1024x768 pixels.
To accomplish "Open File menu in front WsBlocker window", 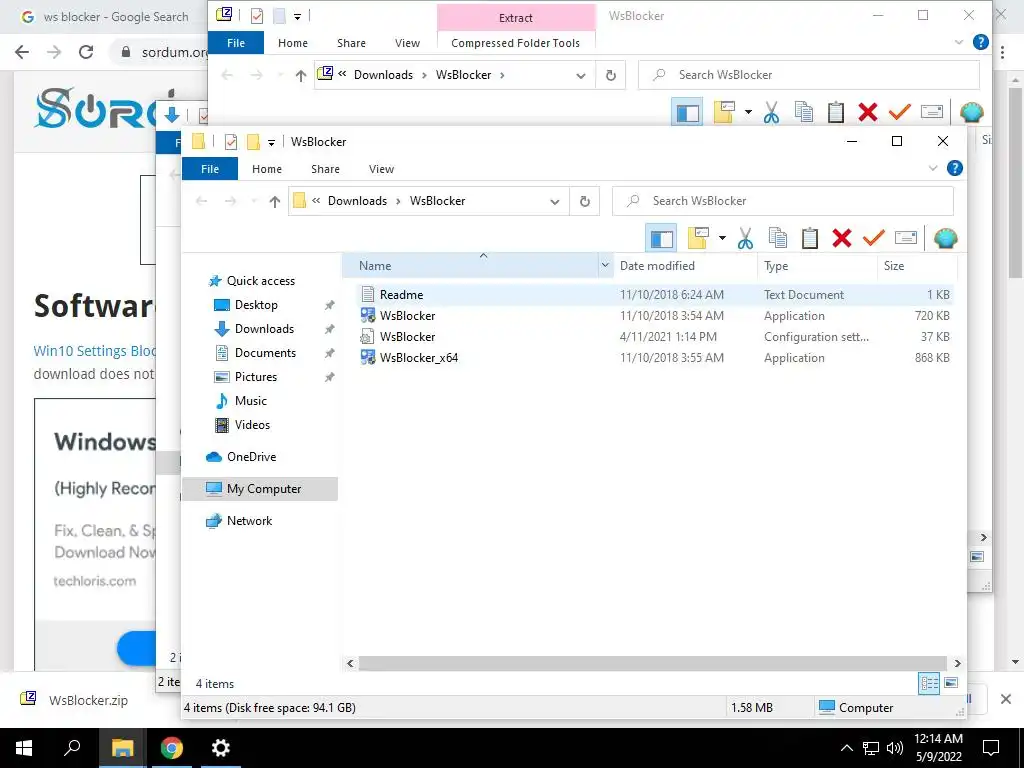I will [x=210, y=168].
